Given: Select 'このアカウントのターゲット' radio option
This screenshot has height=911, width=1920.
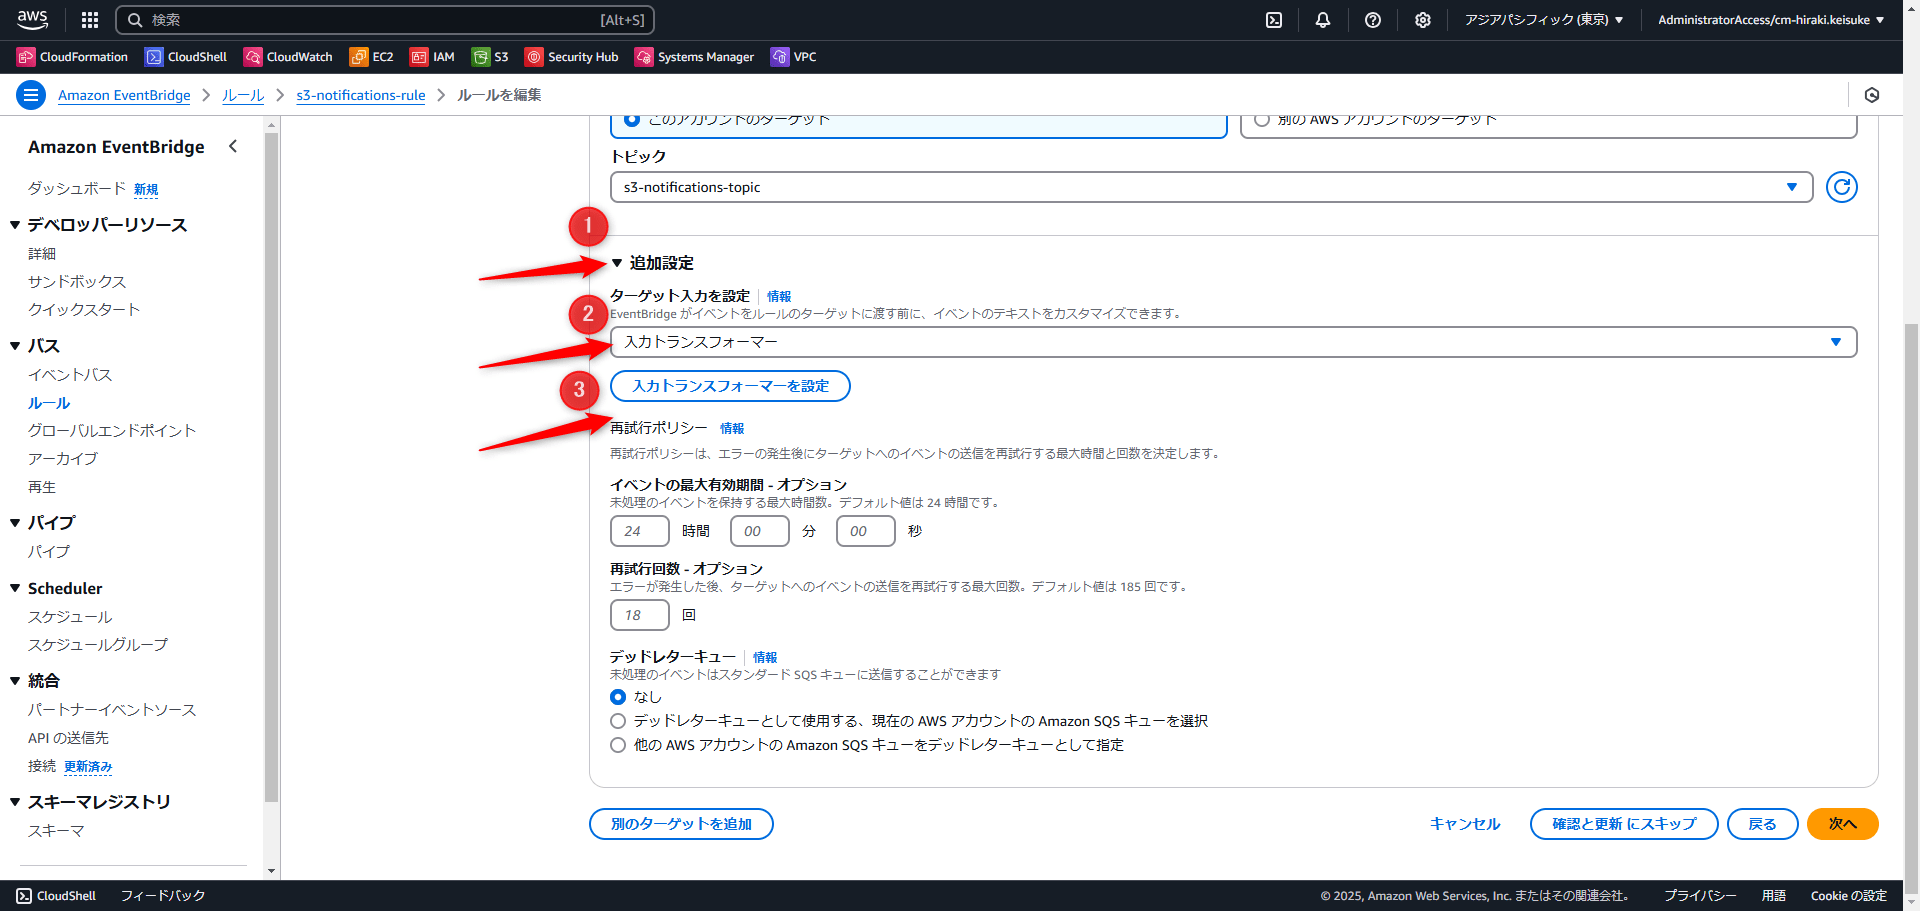Looking at the screenshot, I should coord(632,119).
